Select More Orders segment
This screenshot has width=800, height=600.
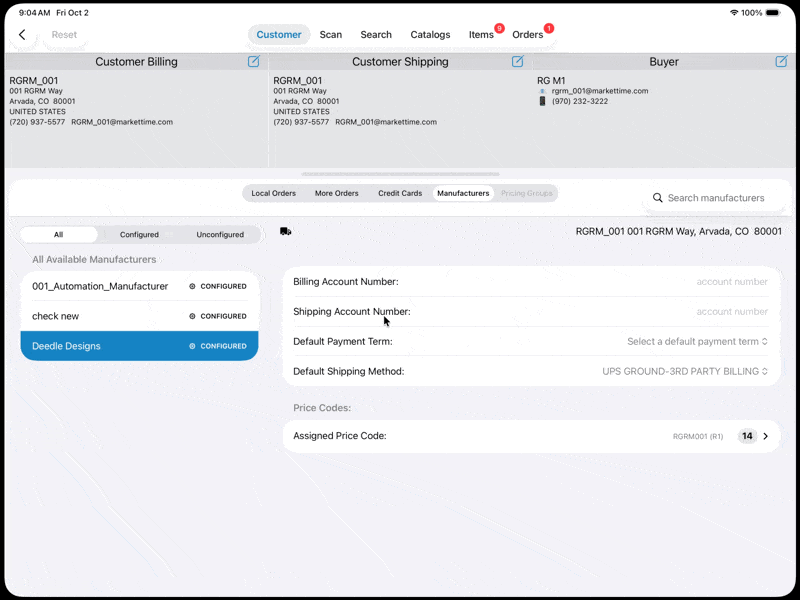pyautogui.click(x=337, y=193)
